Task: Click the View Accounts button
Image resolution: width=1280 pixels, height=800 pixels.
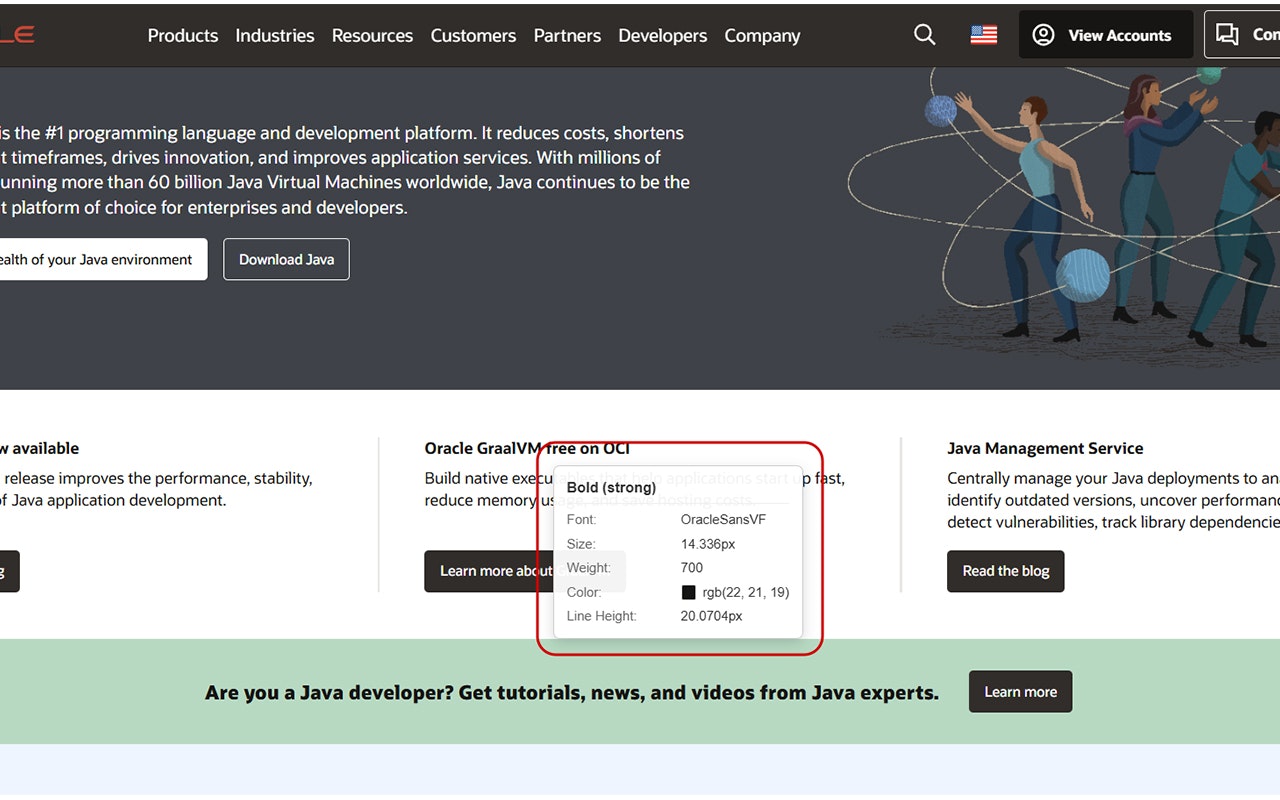Action: tap(1106, 35)
